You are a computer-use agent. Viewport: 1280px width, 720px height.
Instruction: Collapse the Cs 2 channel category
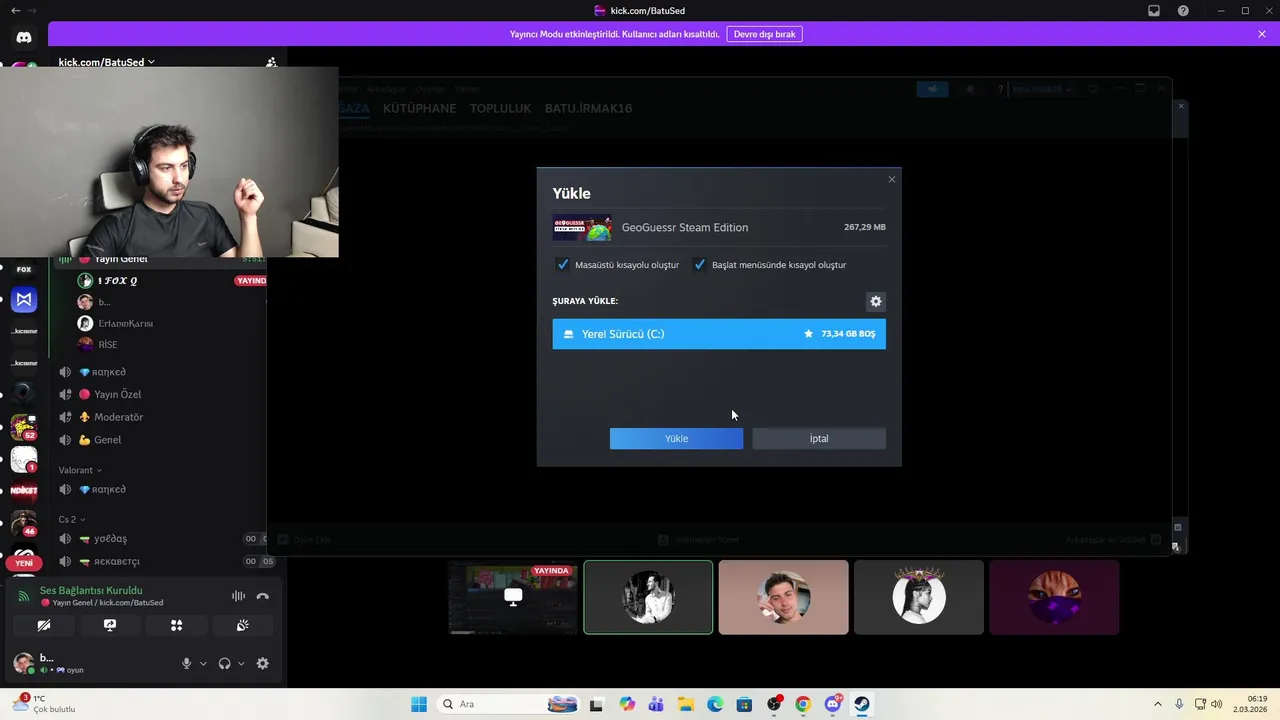[72, 519]
